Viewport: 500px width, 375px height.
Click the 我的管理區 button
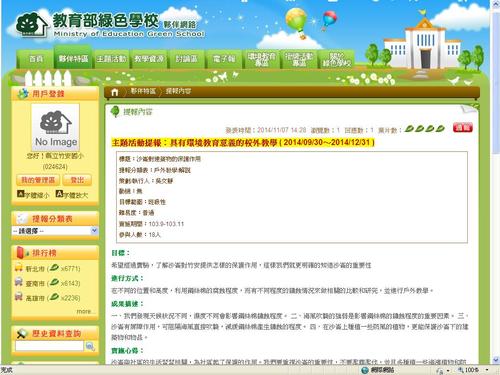tap(38, 180)
